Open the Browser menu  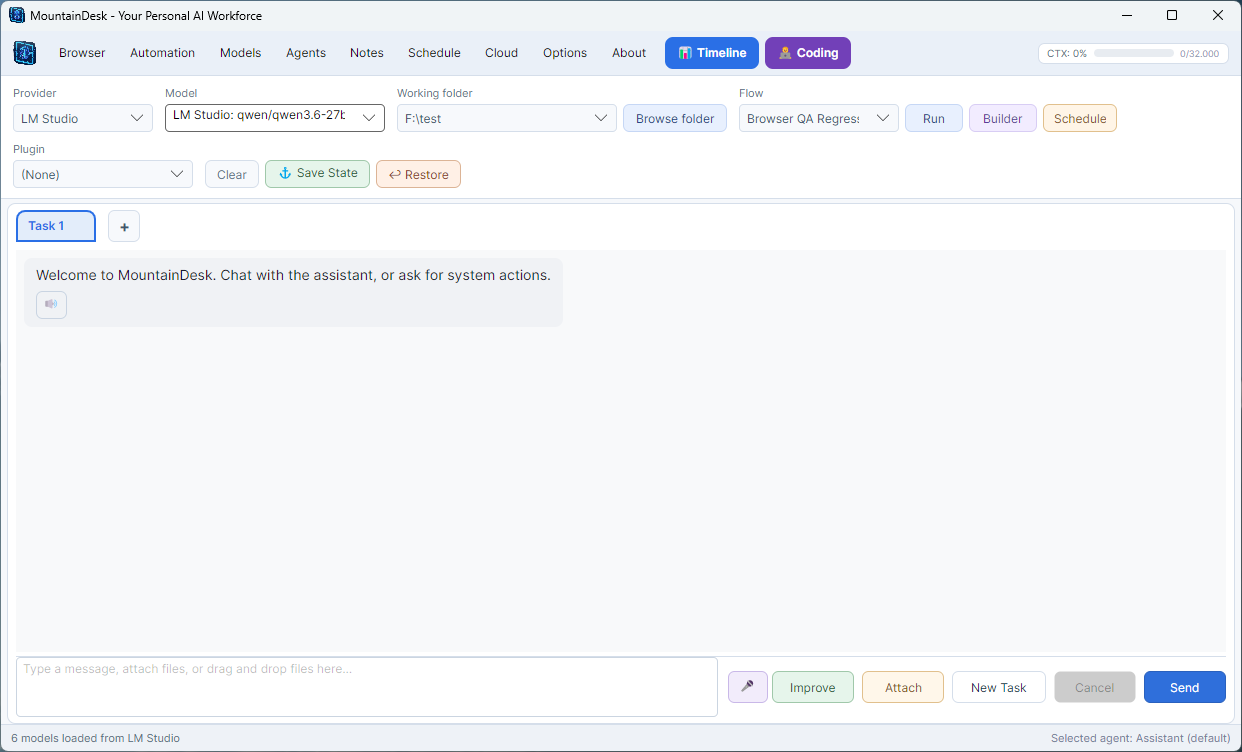pos(82,53)
